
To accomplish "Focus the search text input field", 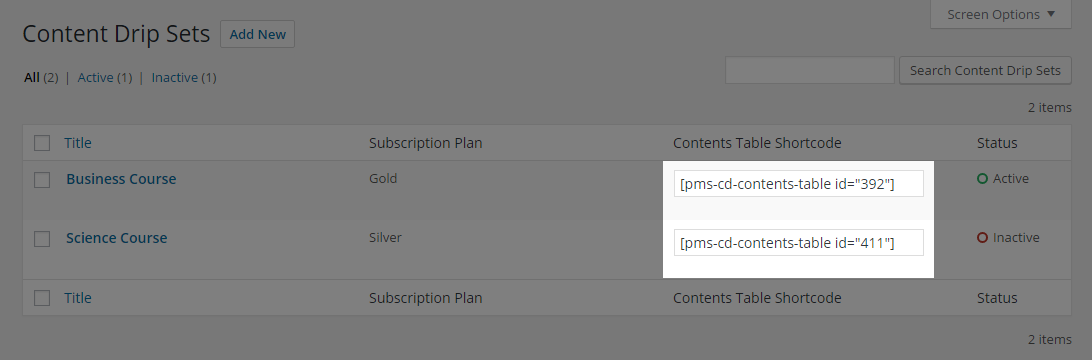I will (x=810, y=70).
